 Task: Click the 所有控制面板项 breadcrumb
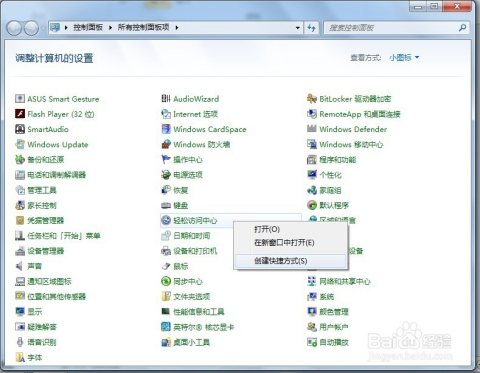point(144,27)
